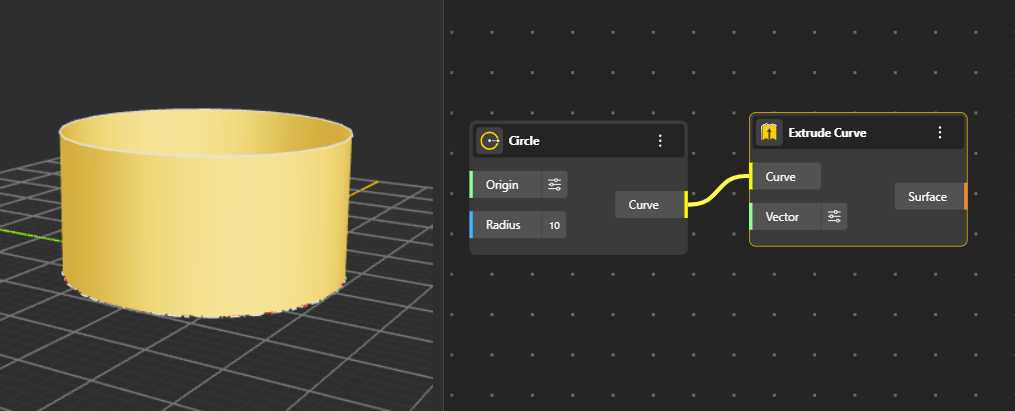Click the green Origin input port
This screenshot has height=411, width=1015.
click(471, 184)
